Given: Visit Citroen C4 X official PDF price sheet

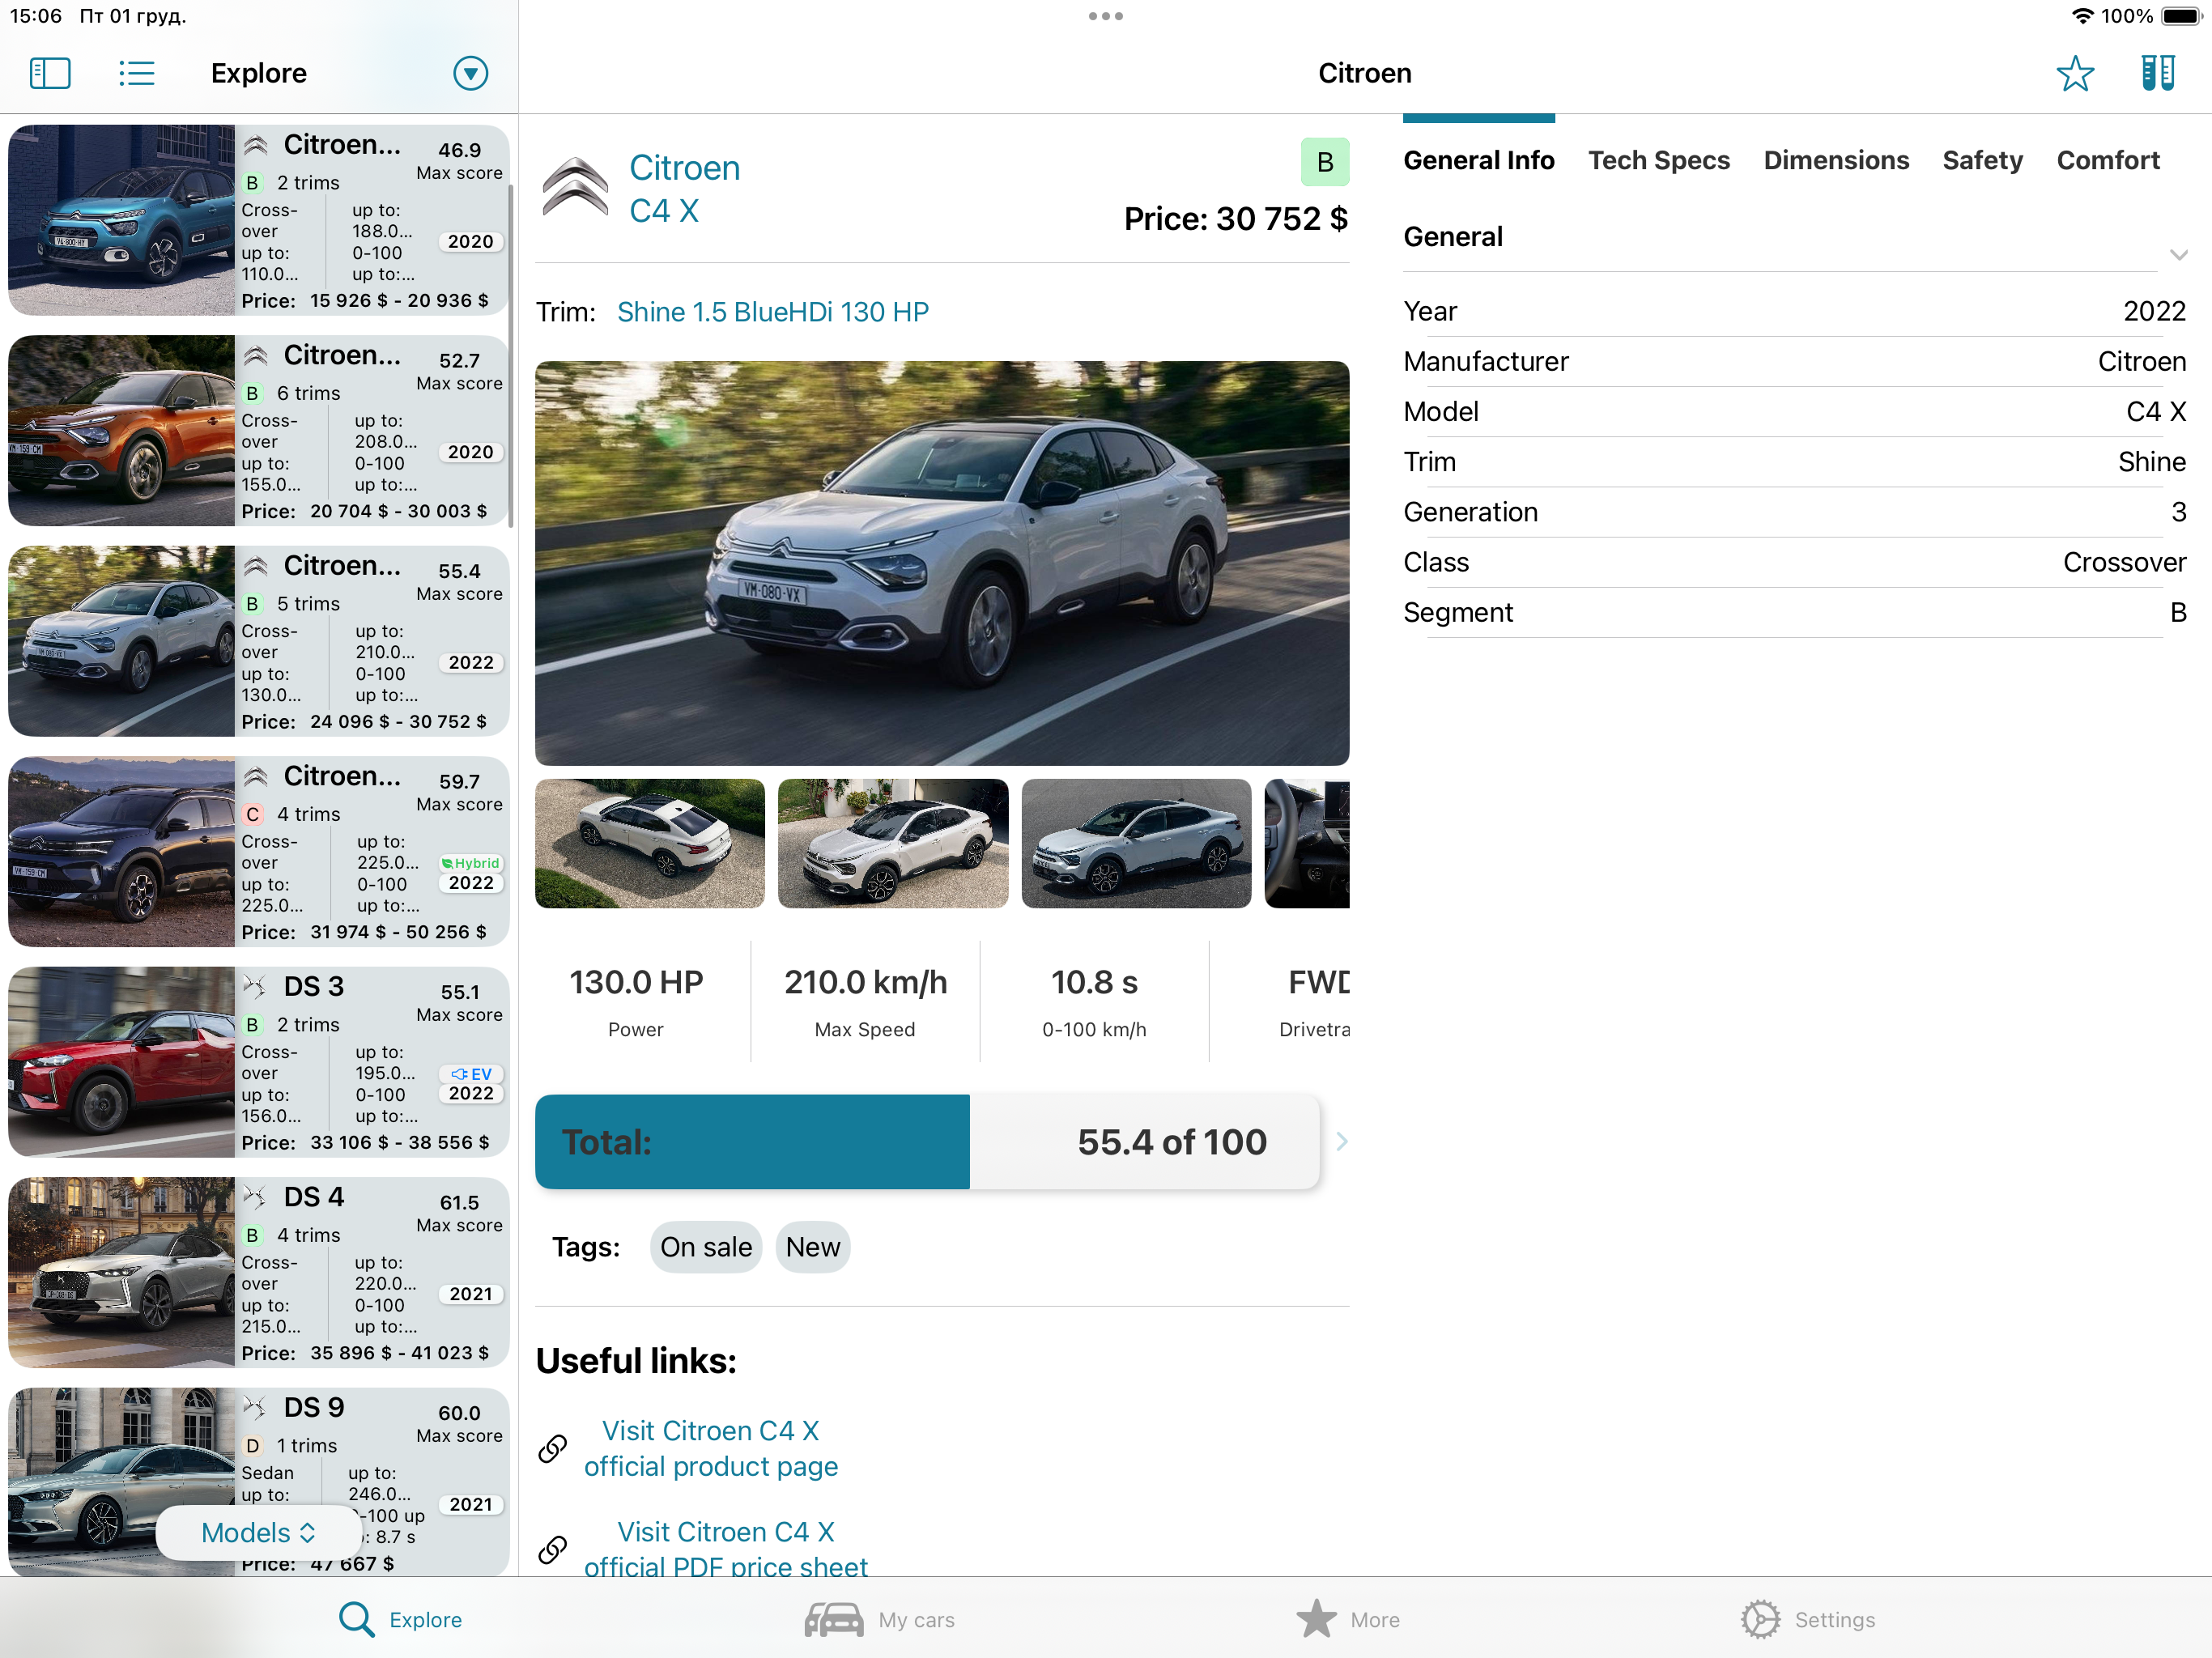Looking at the screenshot, I should click(725, 1549).
